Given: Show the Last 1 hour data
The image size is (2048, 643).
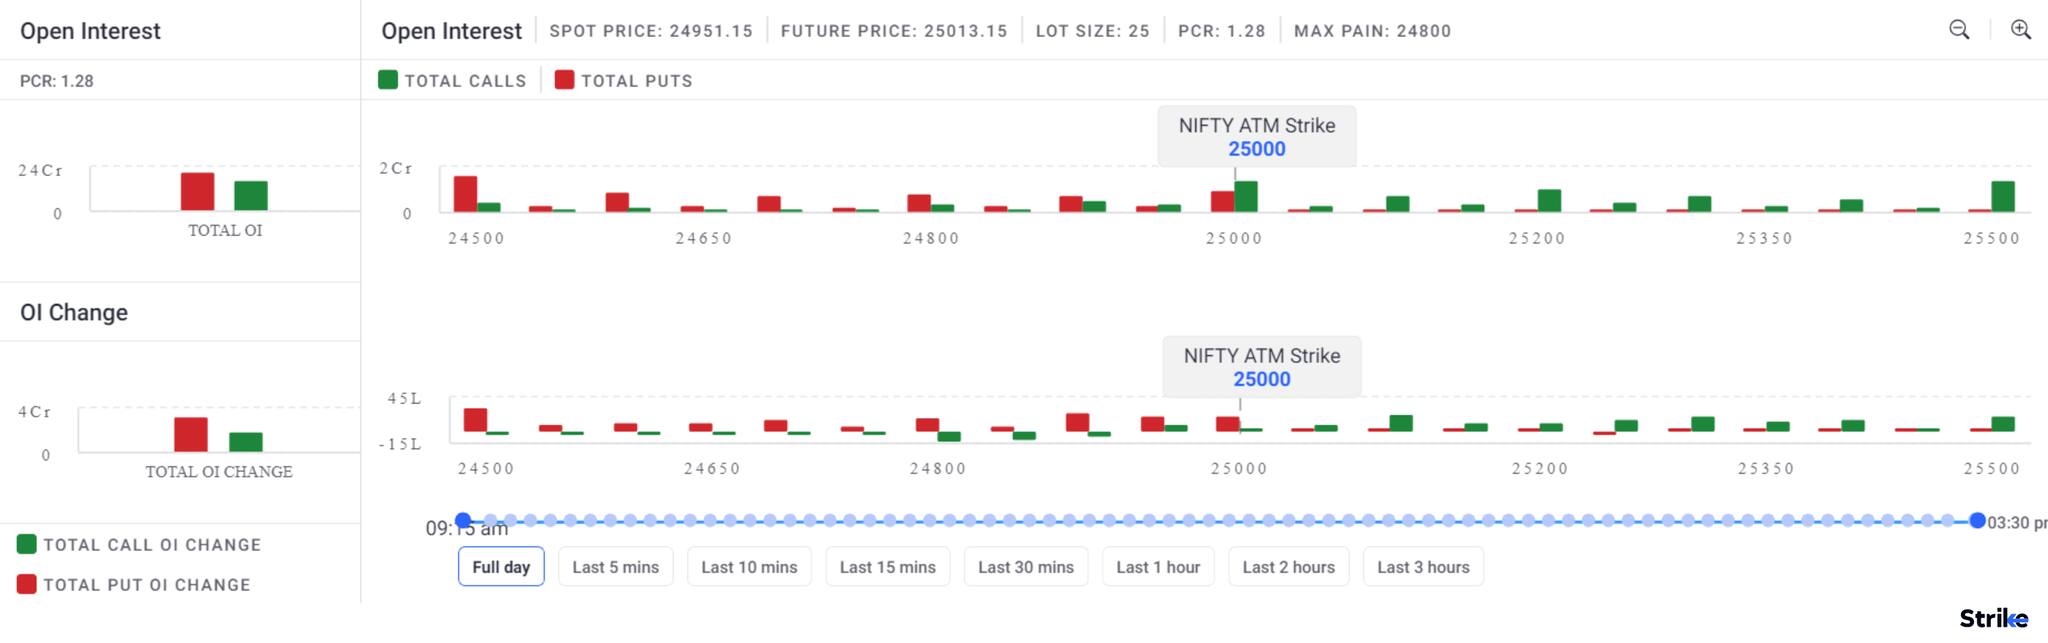Looking at the screenshot, I should [1158, 567].
